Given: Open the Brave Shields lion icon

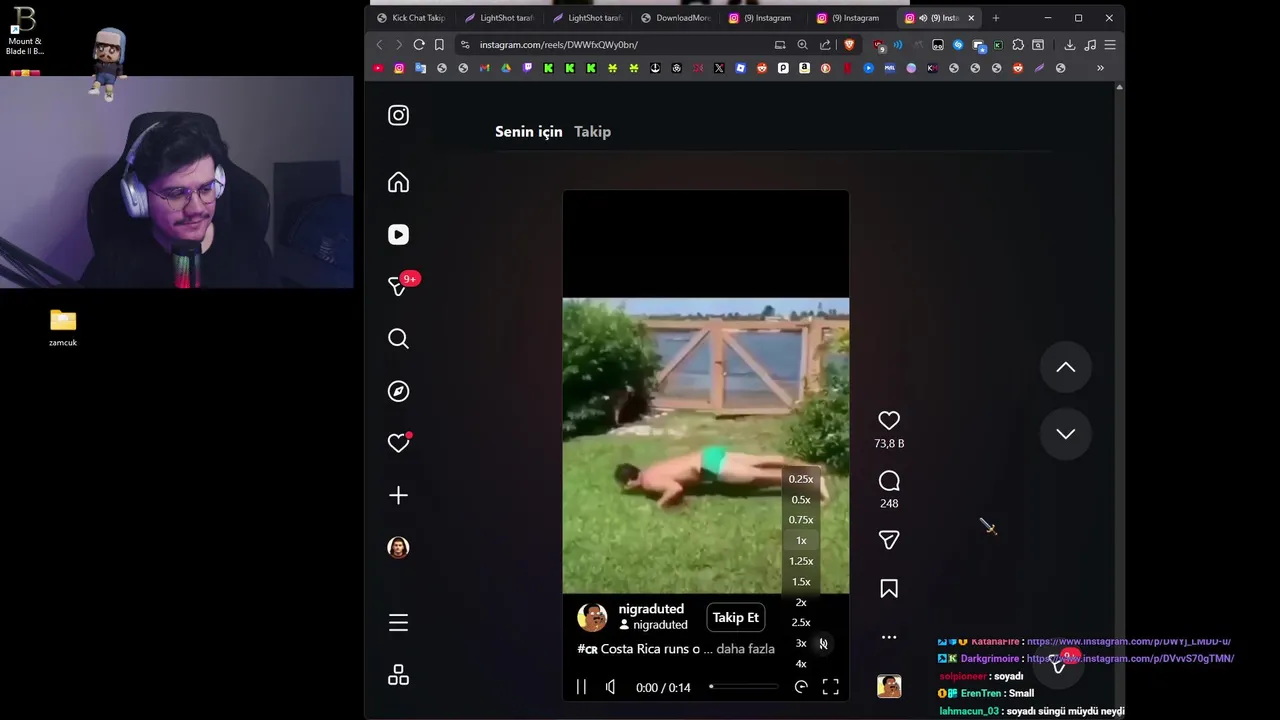Looking at the screenshot, I should pyautogui.click(x=849, y=45).
